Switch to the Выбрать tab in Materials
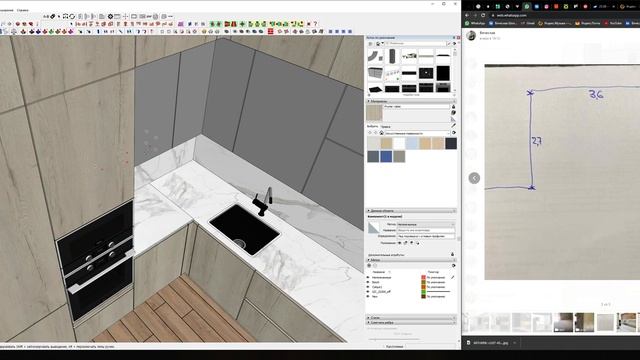Viewport: 640px width, 360px height. (x=372, y=126)
